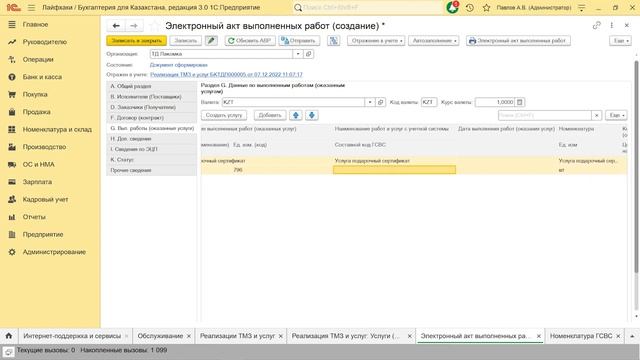
Task: Click Обновить АВР button
Action: [x=250, y=41]
